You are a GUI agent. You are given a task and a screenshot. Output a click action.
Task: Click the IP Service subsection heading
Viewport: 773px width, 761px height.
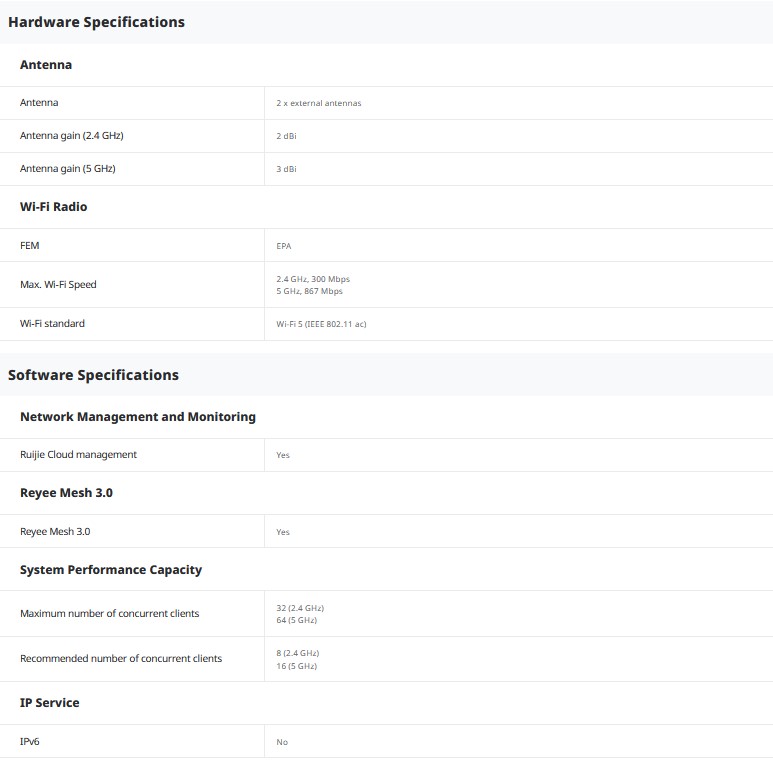tap(49, 703)
